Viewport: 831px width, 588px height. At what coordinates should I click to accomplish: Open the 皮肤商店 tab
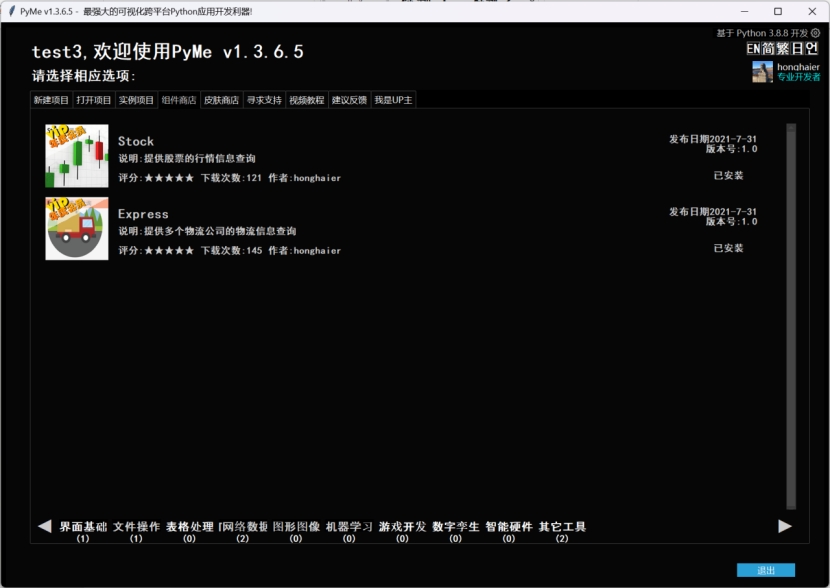point(221,100)
